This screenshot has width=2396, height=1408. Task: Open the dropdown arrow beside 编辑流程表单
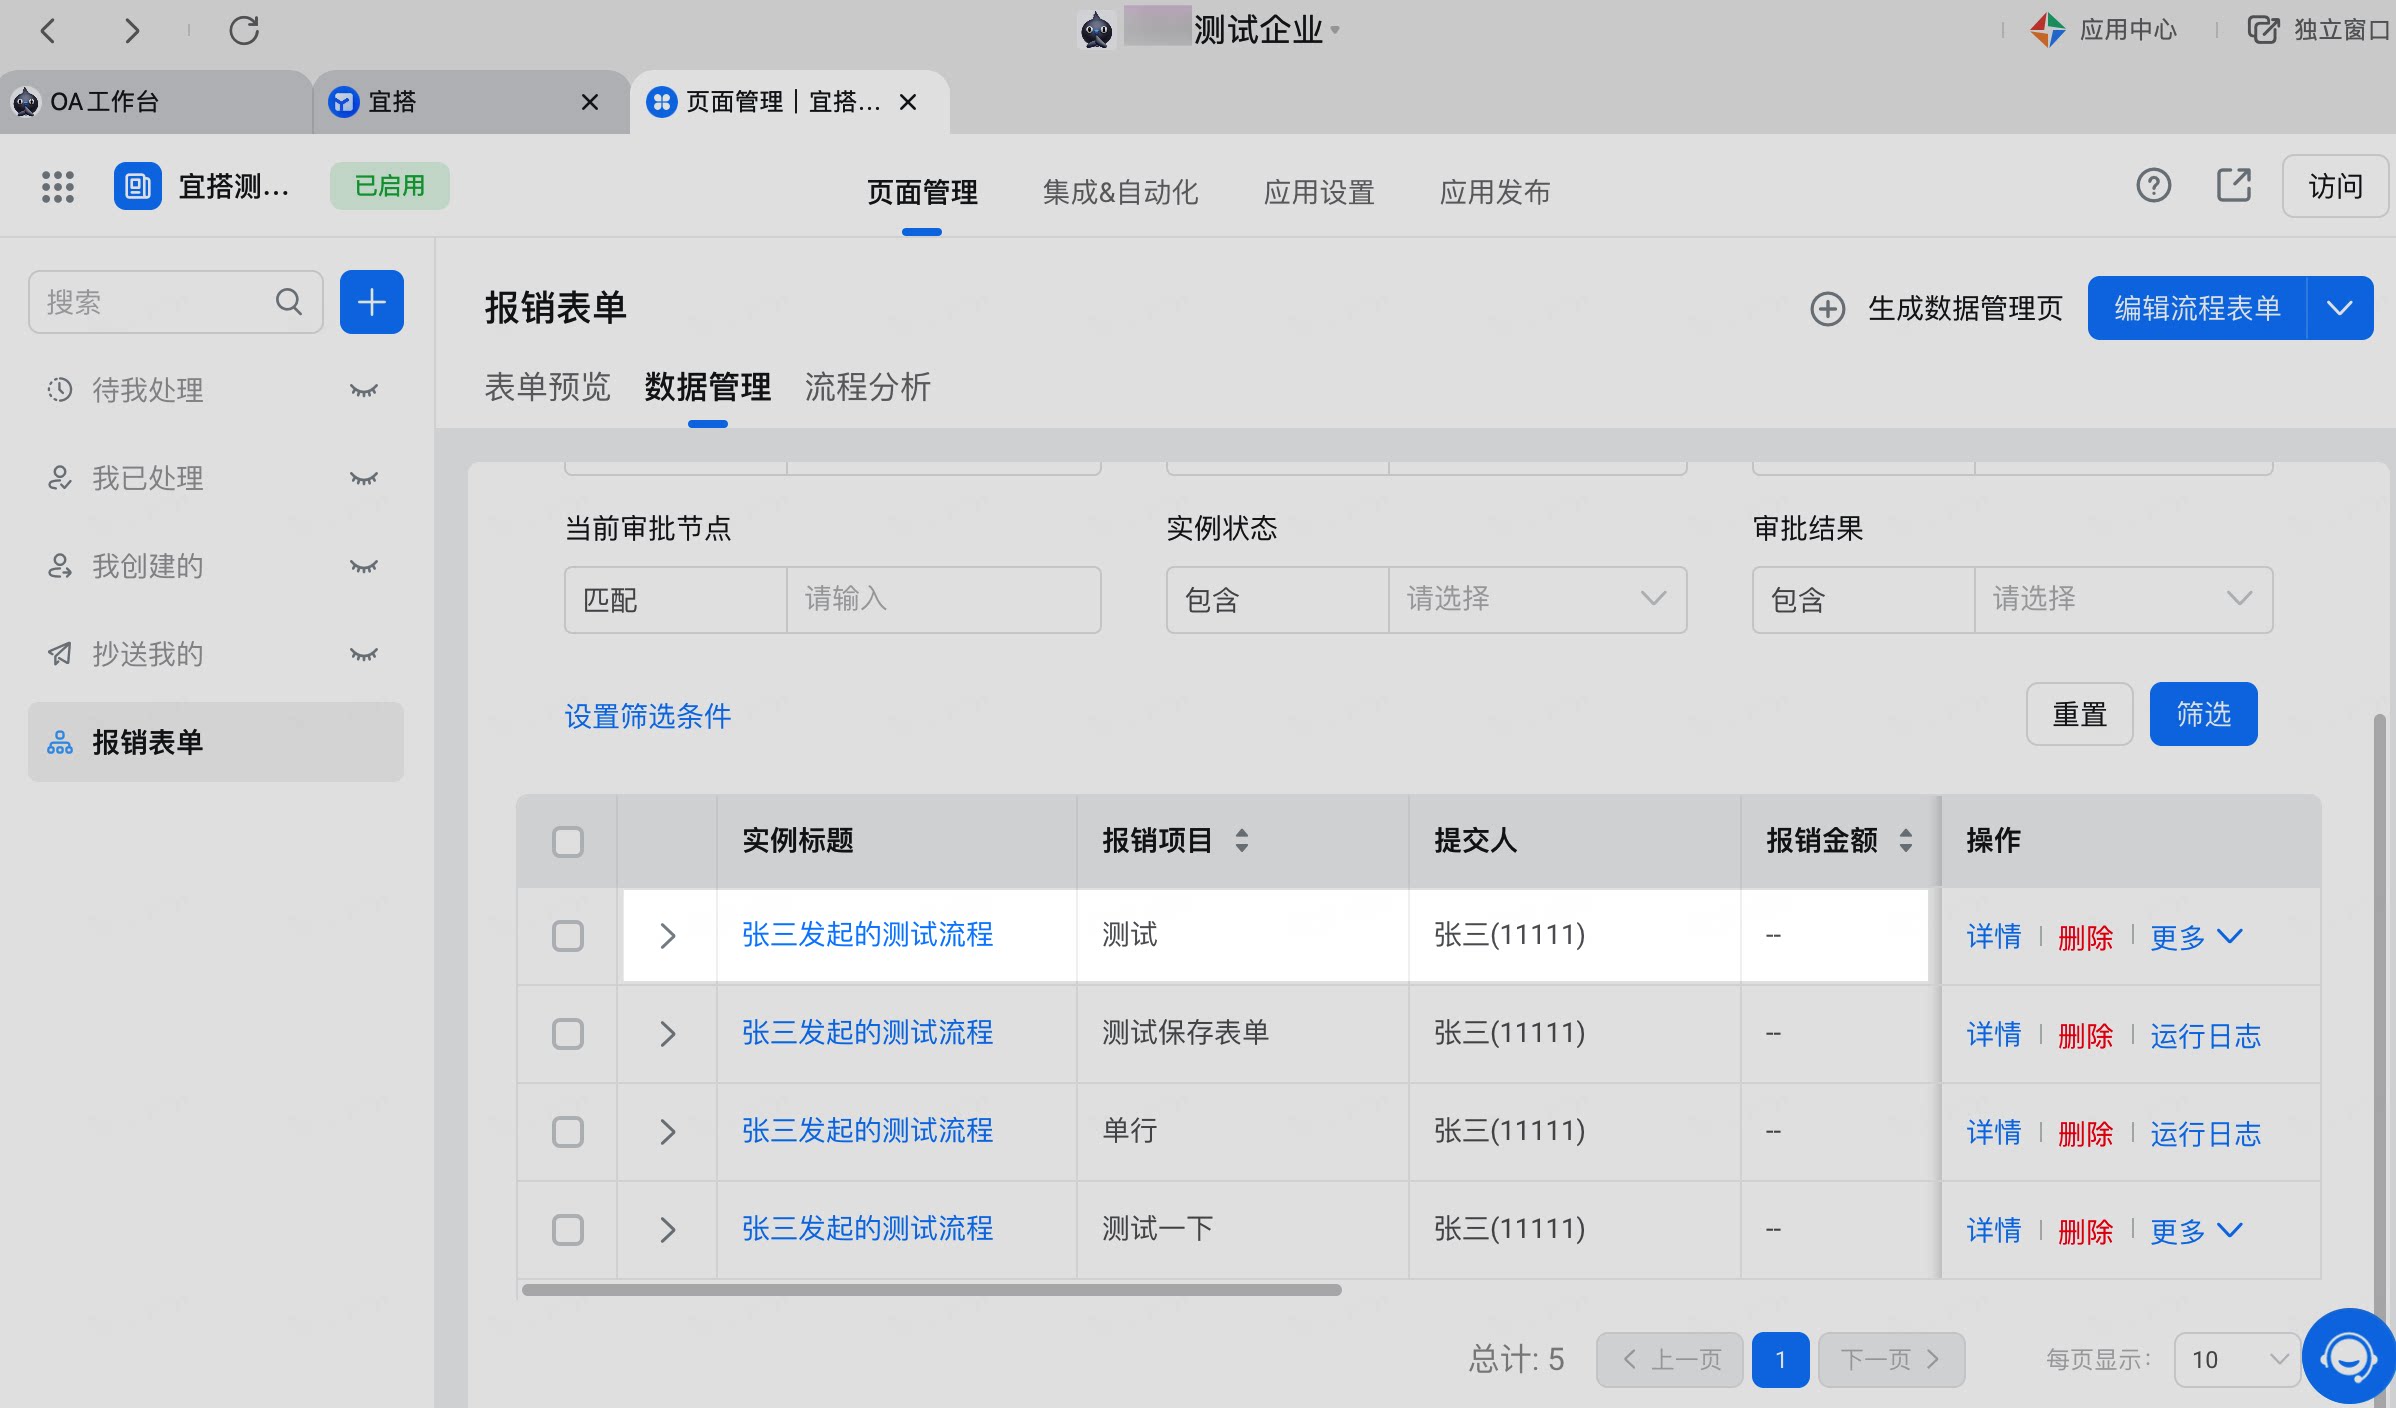click(2340, 308)
